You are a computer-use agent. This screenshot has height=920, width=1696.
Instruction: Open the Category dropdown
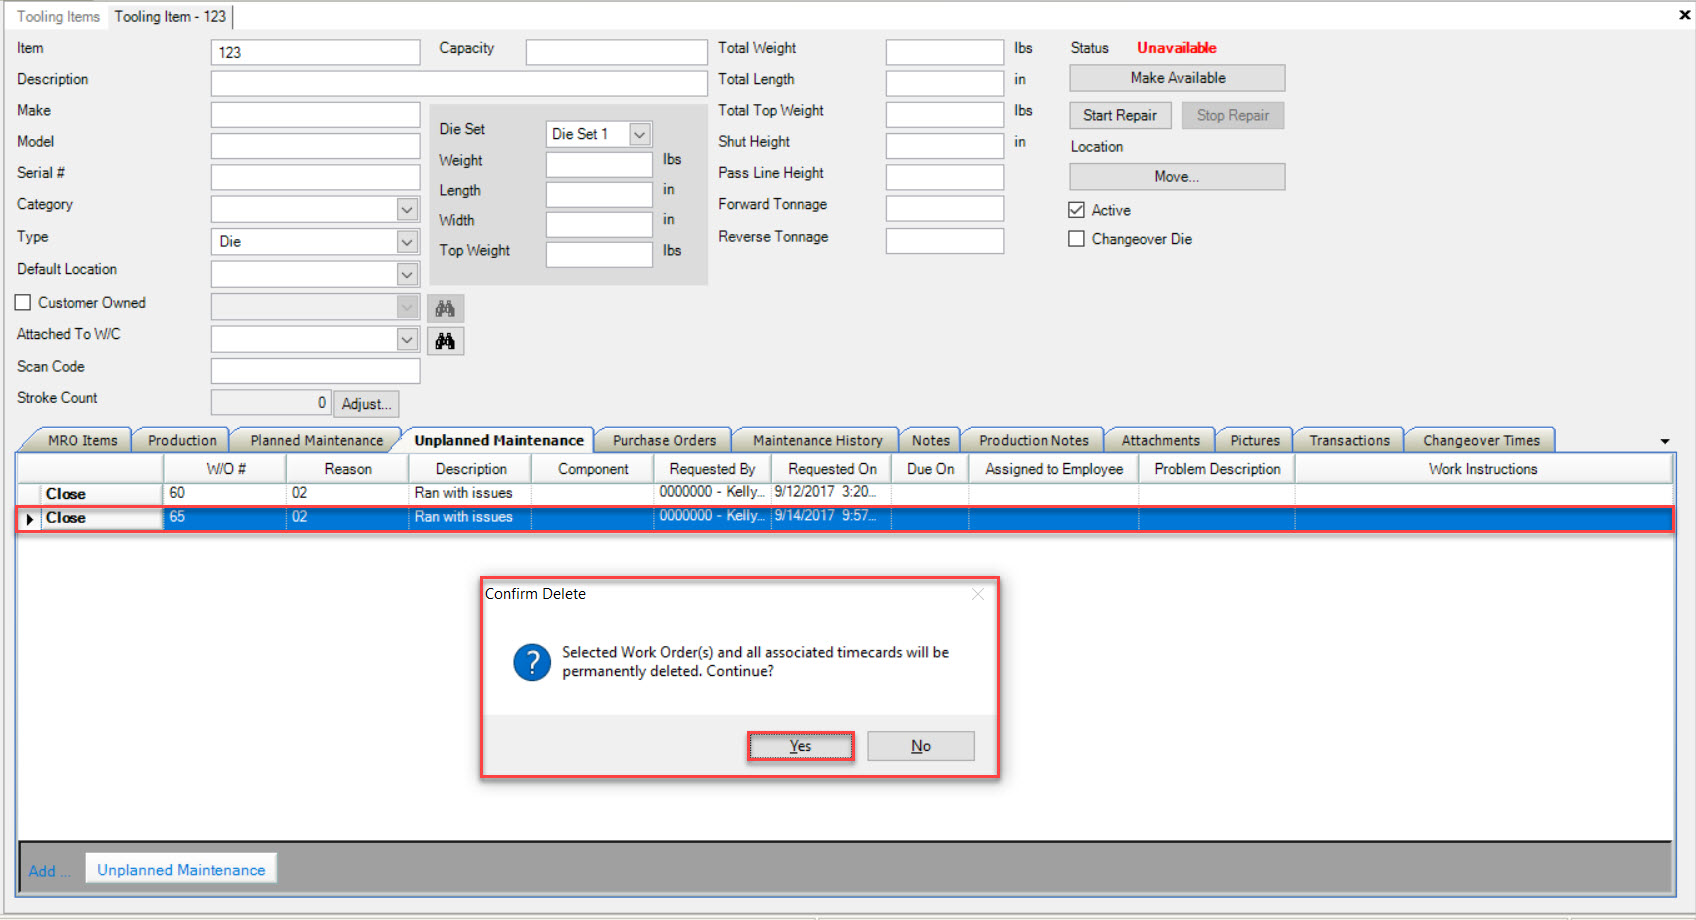[407, 209]
